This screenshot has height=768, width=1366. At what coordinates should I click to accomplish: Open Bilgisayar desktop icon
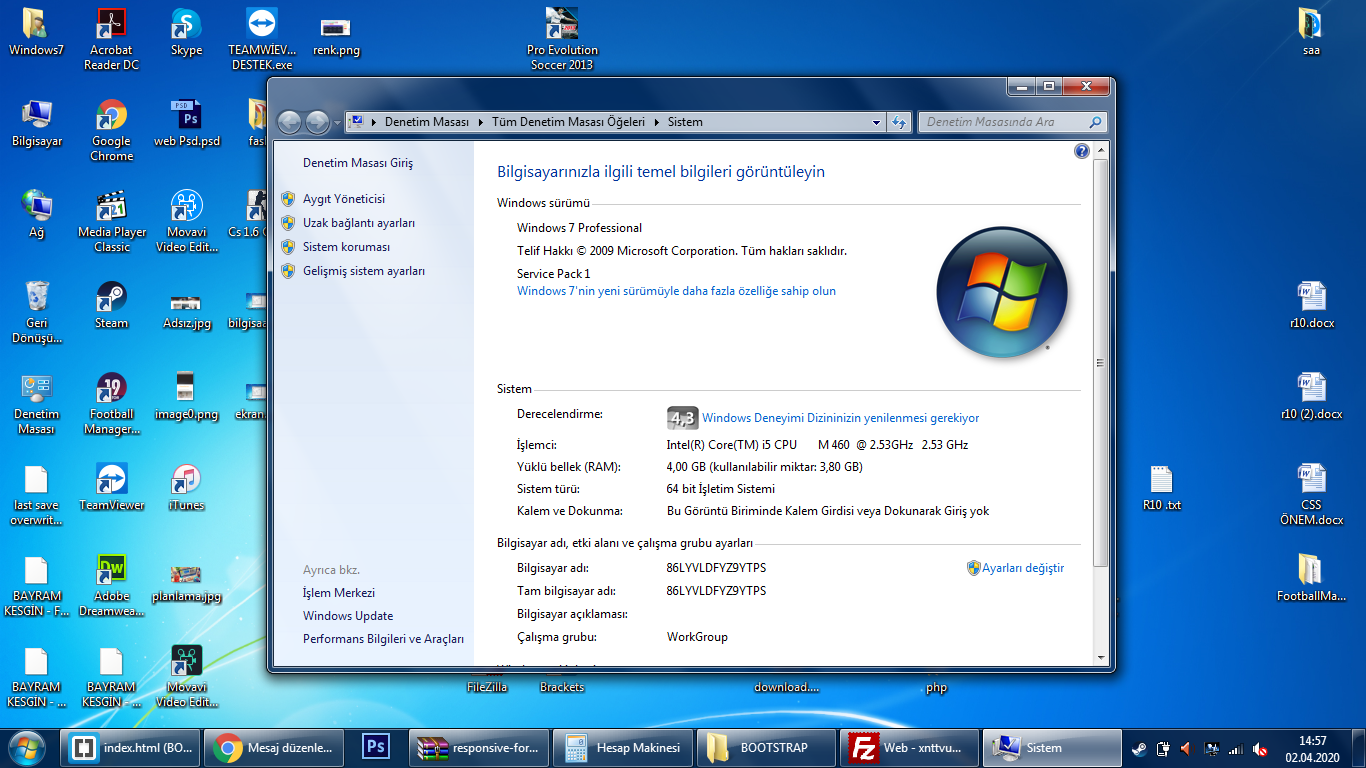coord(36,124)
